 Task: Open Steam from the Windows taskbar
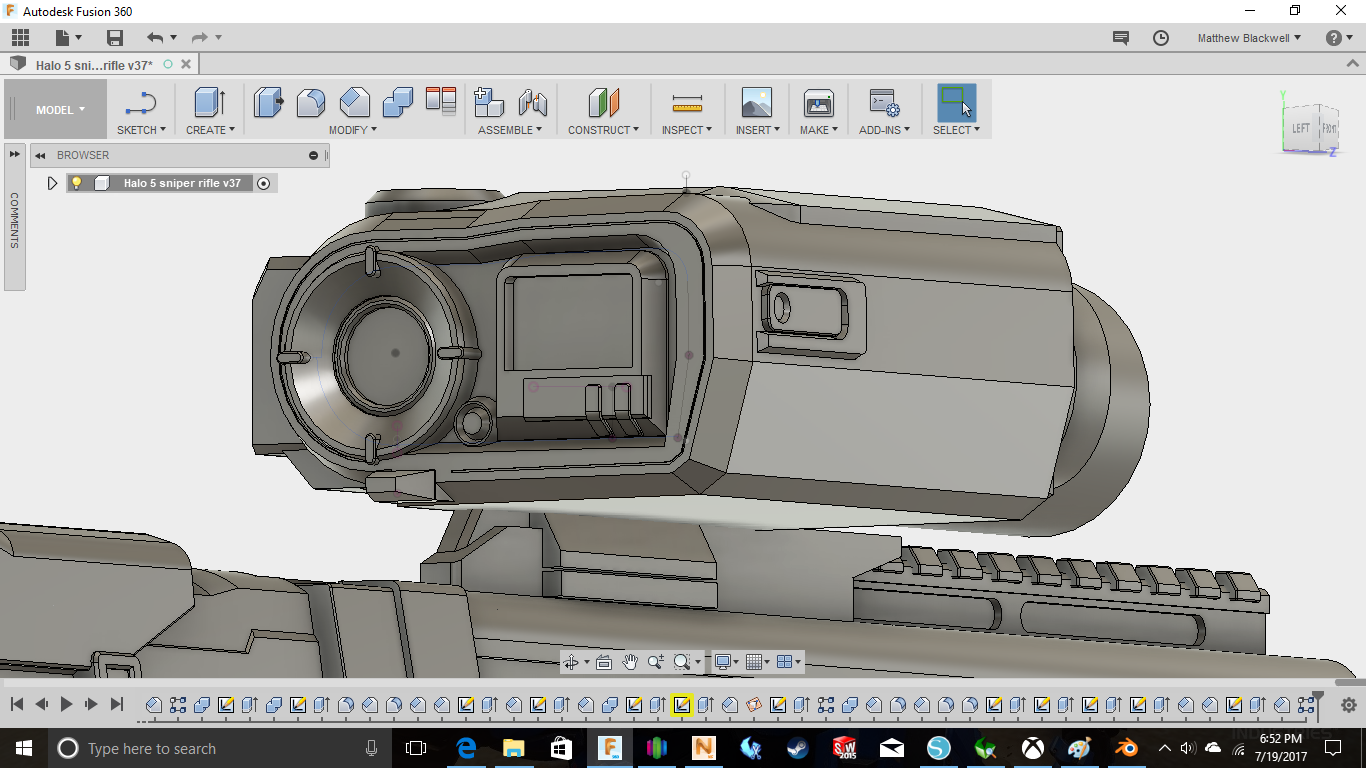797,748
